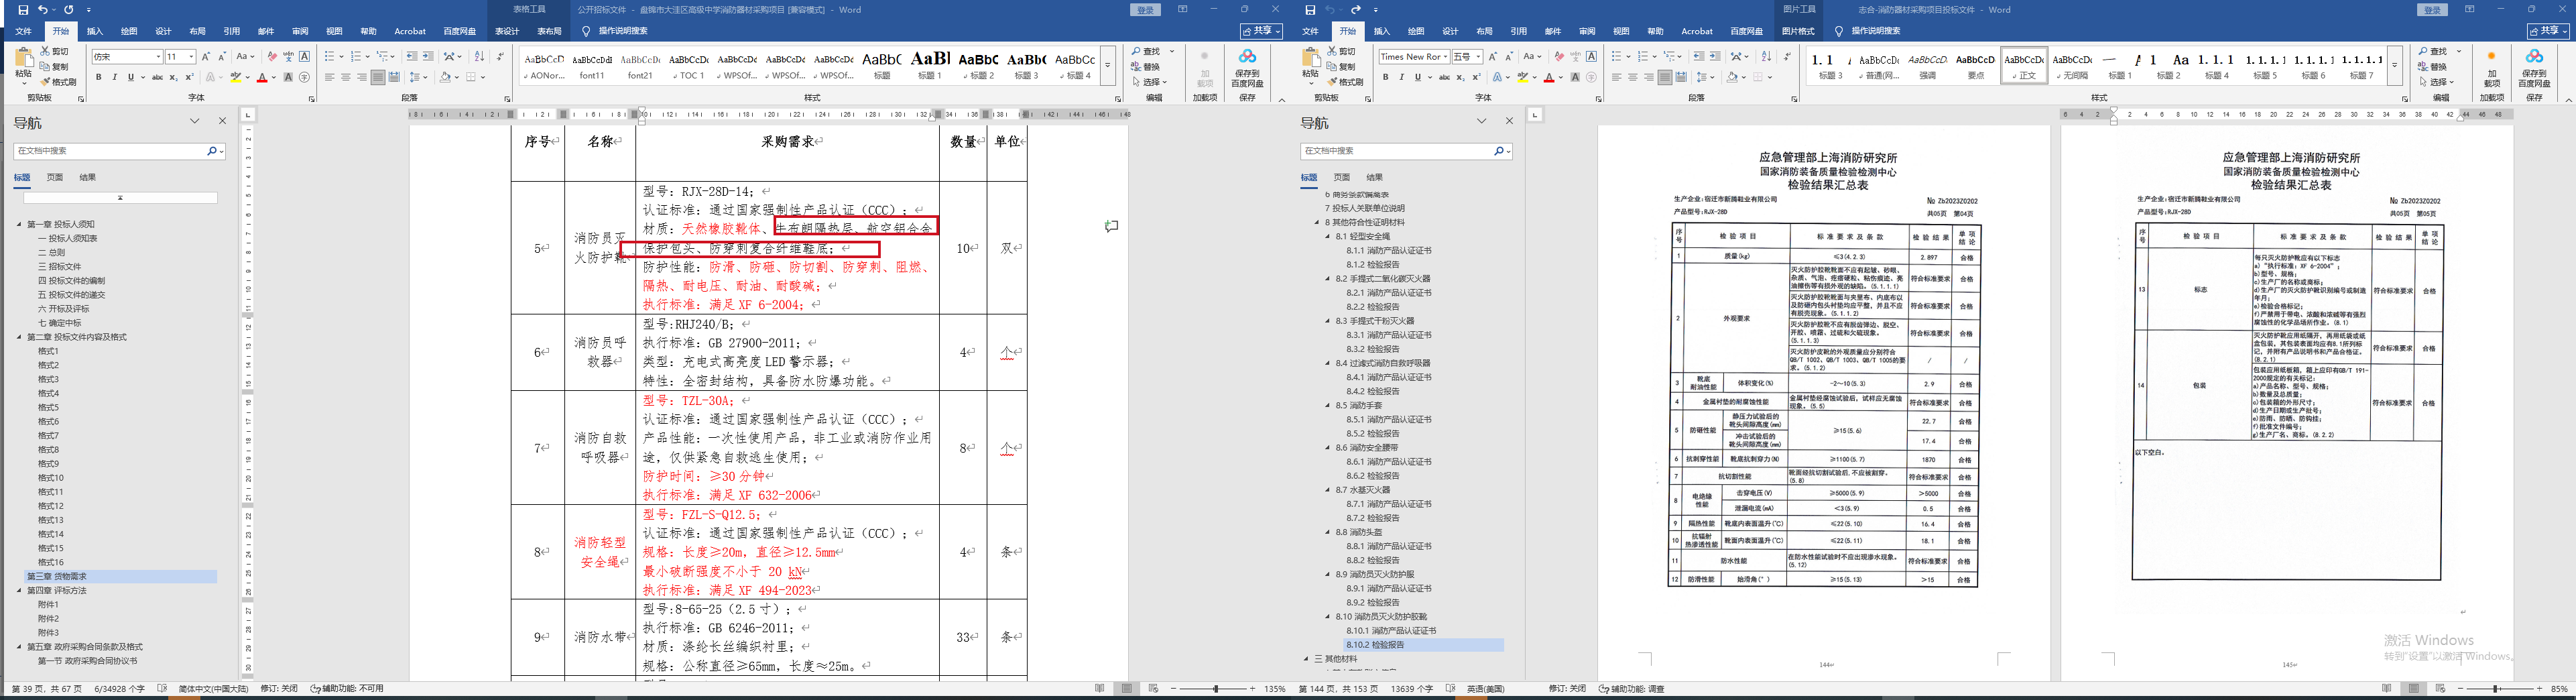
Task: Open Times New Roman font dropdown in right window
Action: (x=1445, y=57)
